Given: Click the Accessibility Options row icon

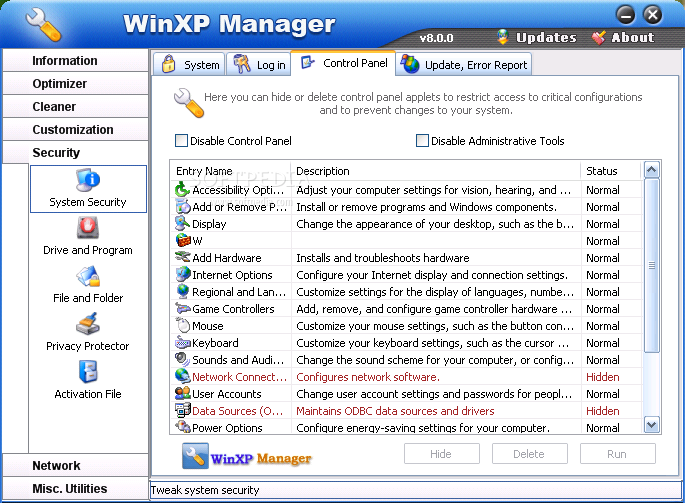Looking at the screenshot, I should click(183, 190).
